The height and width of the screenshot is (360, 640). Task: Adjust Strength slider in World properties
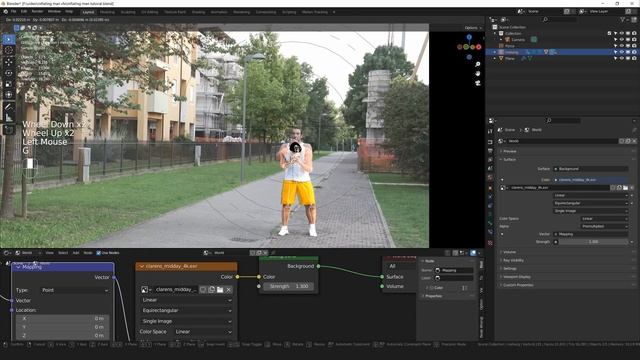pyautogui.click(x=593, y=242)
